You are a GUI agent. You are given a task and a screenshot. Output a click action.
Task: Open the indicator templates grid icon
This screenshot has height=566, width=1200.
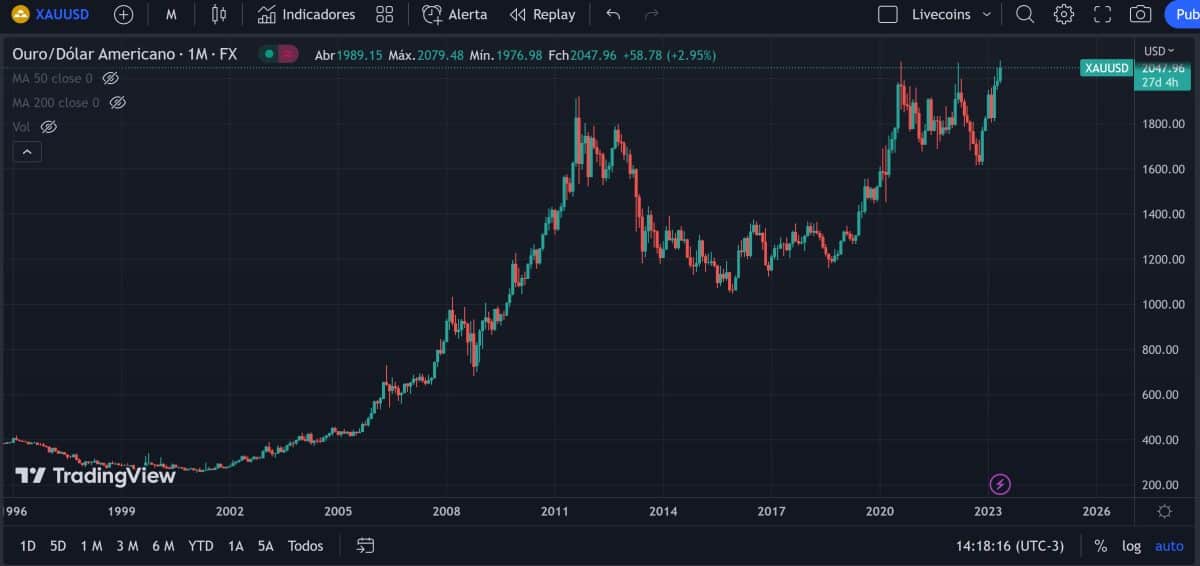pyautogui.click(x=384, y=14)
